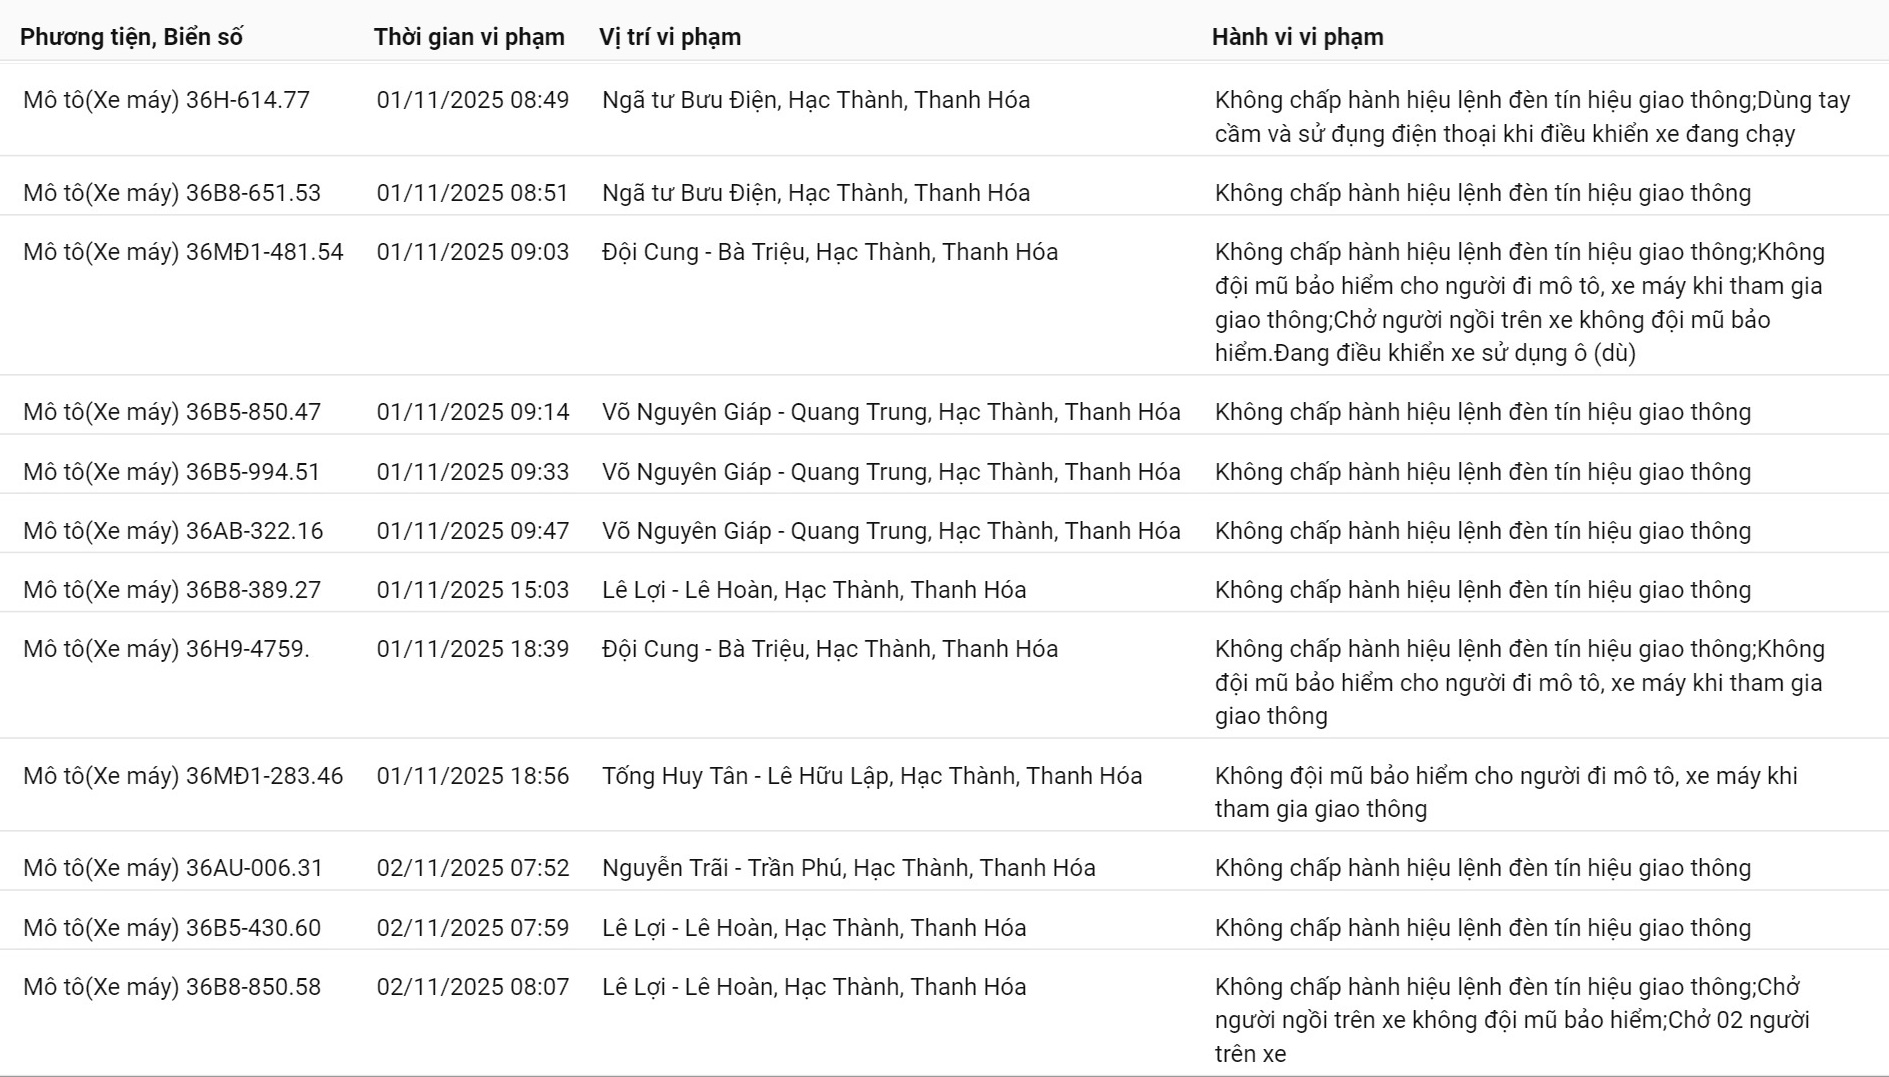Select the row with plate 36H-614.77

point(166,100)
